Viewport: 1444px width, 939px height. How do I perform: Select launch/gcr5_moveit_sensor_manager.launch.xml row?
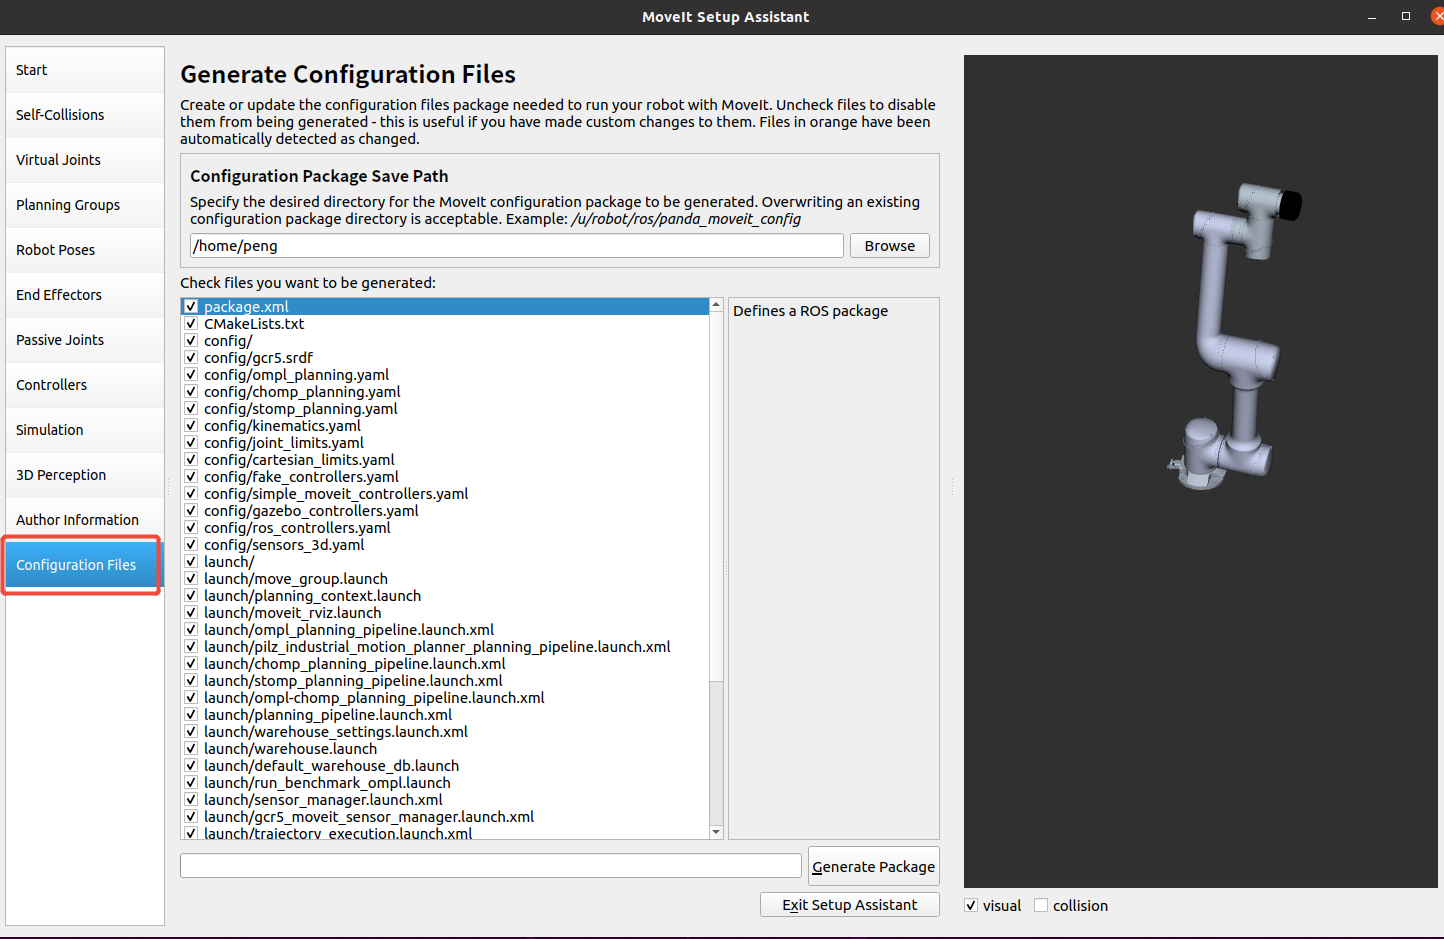[445, 817]
